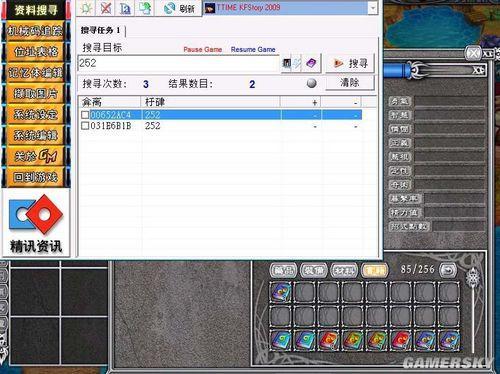500x374 pixels.
Task: Click the letter 'a' document toolbar icon
Action: (125, 8)
